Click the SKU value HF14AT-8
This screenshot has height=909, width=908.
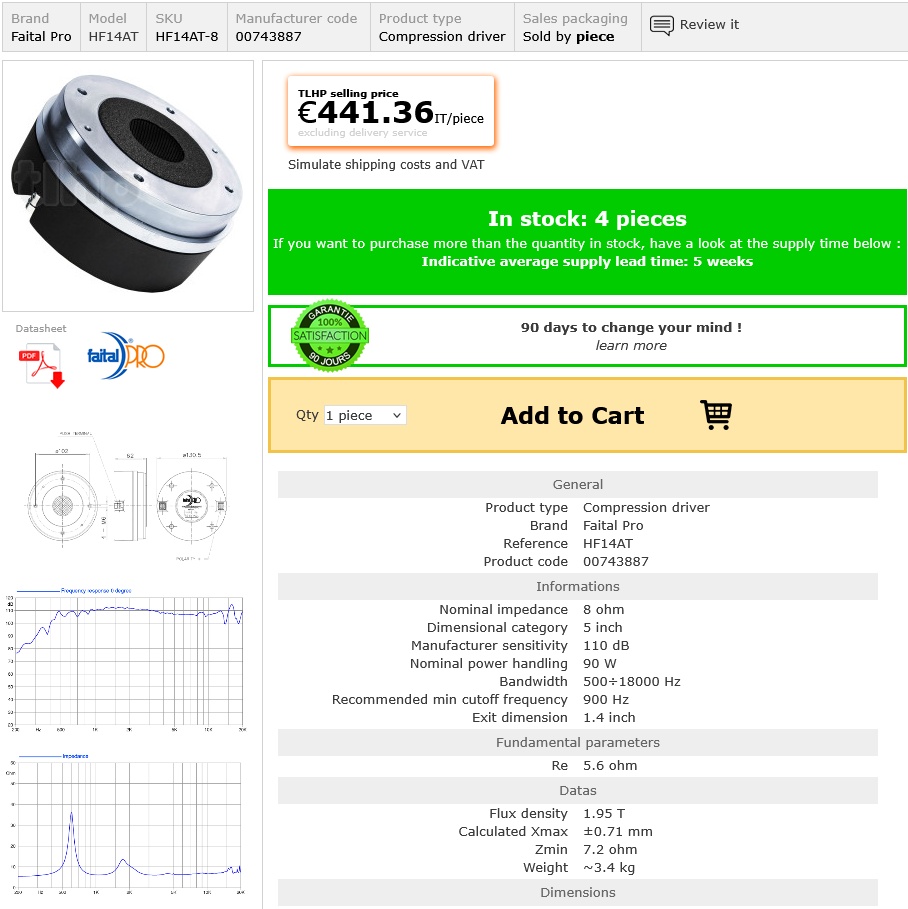(187, 37)
